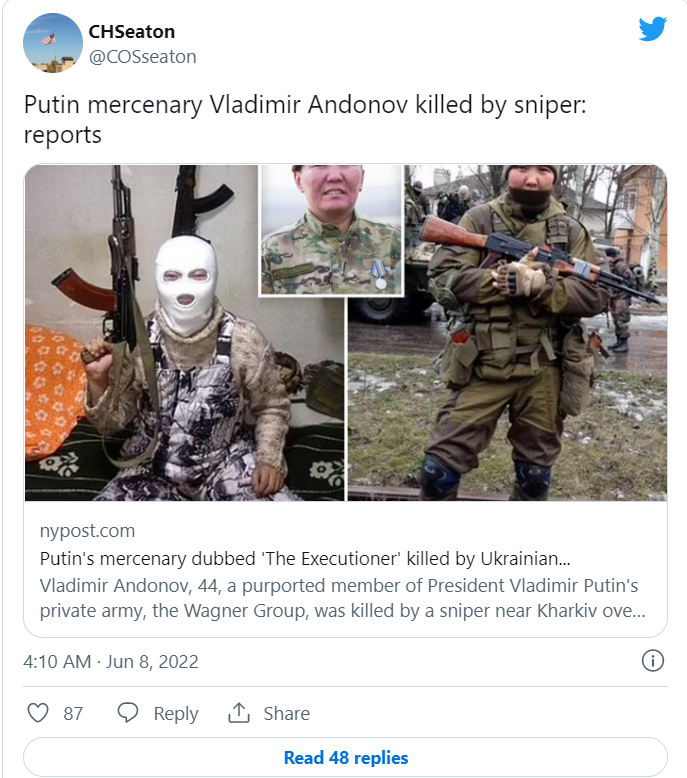
Task: Open CHSeaton profile avatar picture
Action: pyautogui.click(x=53, y=43)
